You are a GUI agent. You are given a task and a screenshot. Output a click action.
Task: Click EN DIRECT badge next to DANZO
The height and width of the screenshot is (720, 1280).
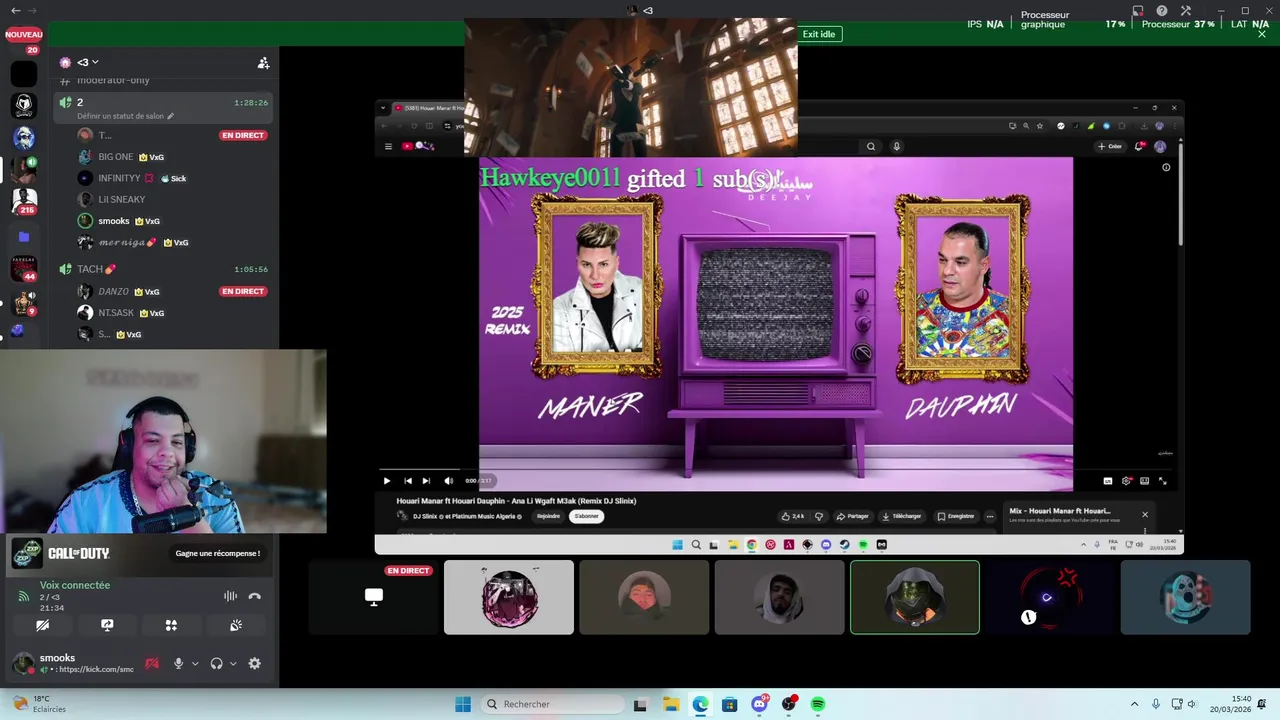click(x=243, y=291)
